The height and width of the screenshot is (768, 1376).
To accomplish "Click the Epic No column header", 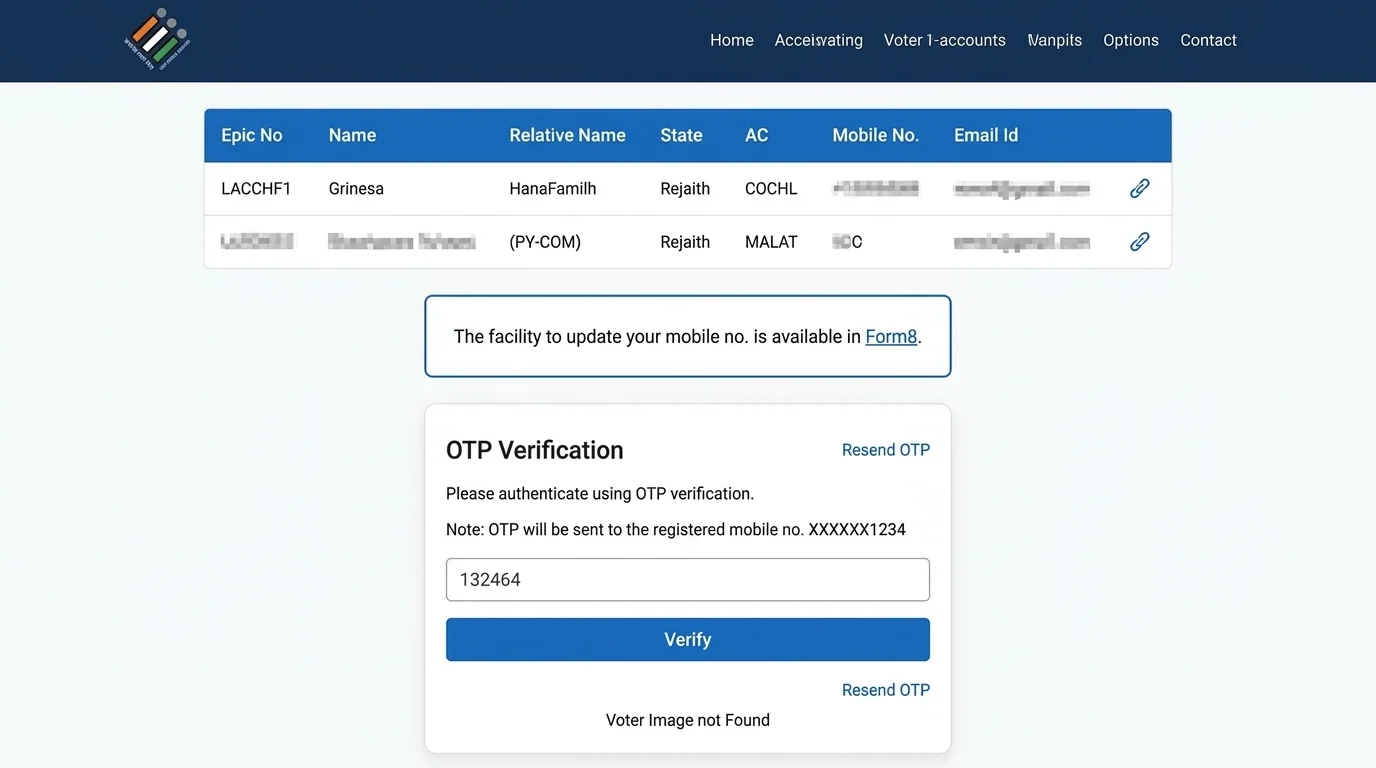I will pos(252,135).
